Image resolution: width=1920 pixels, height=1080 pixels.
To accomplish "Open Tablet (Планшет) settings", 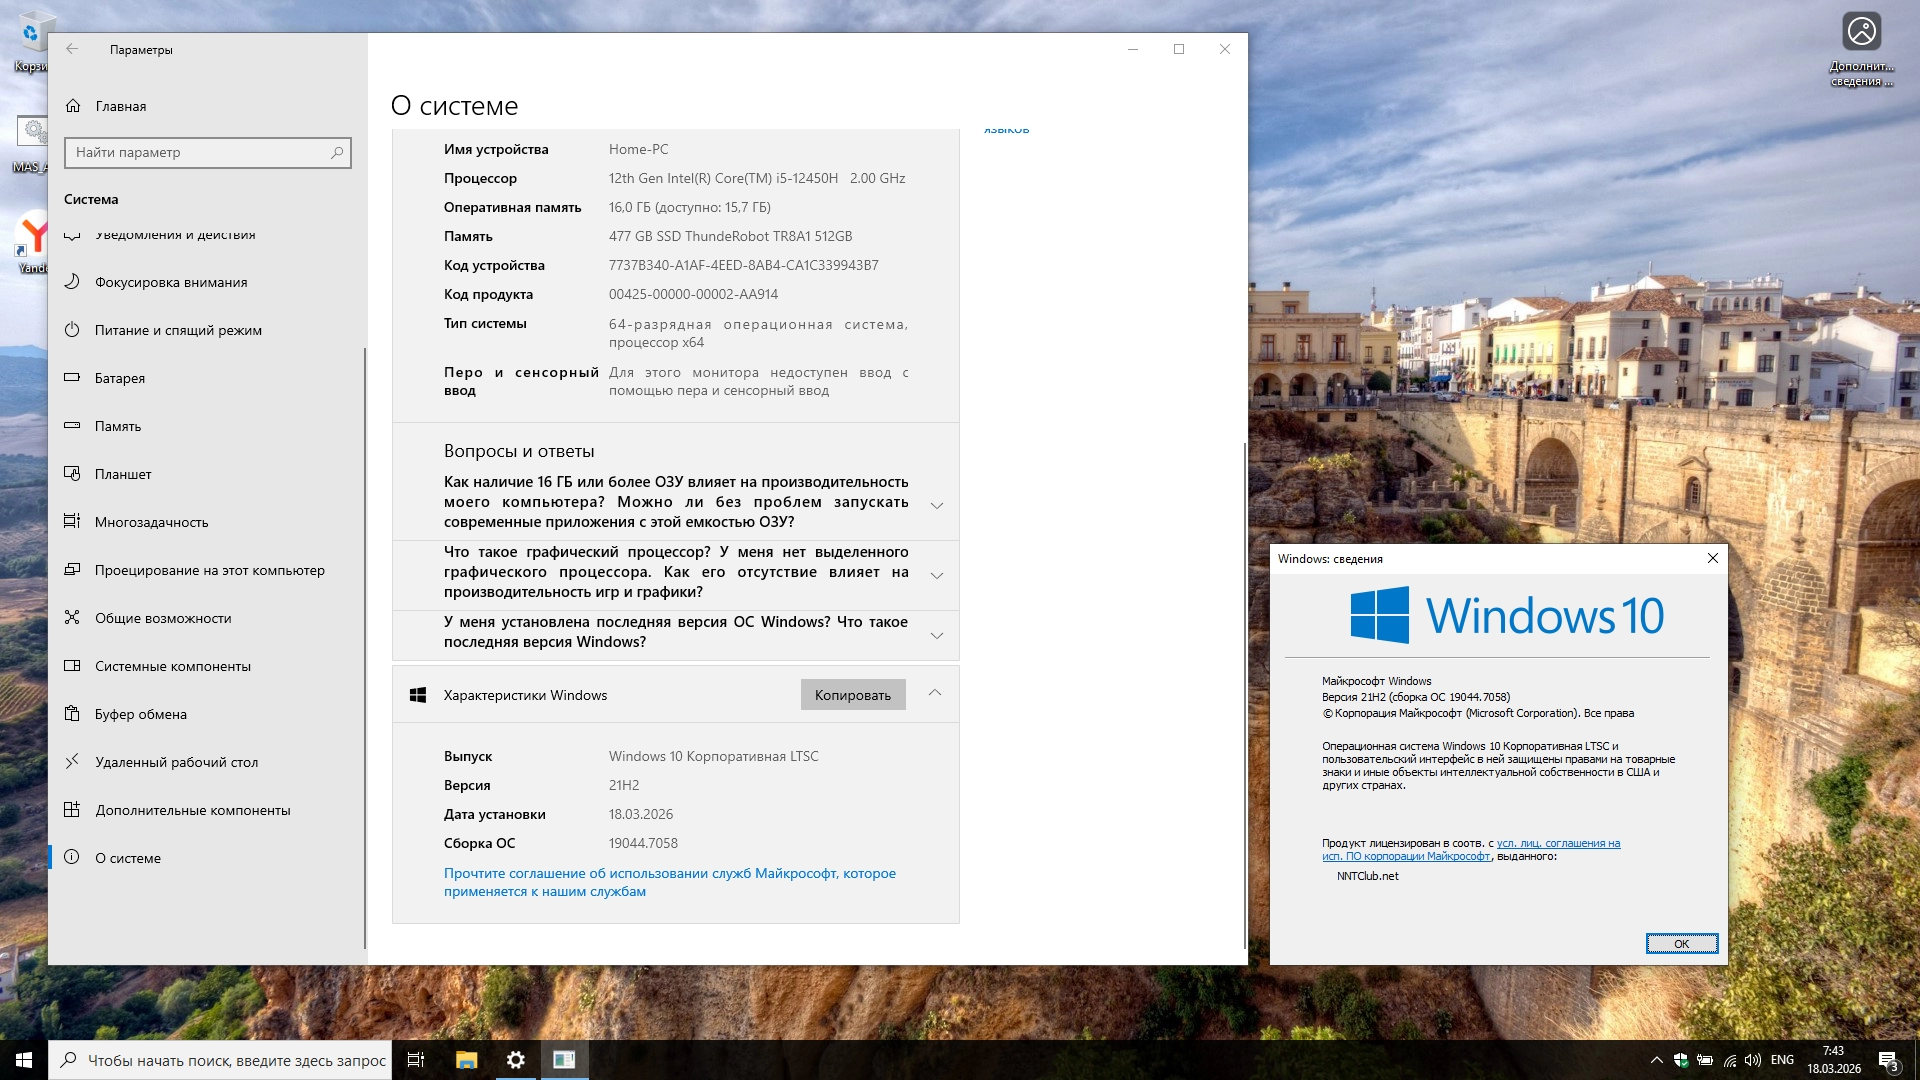I will pyautogui.click(x=123, y=474).
